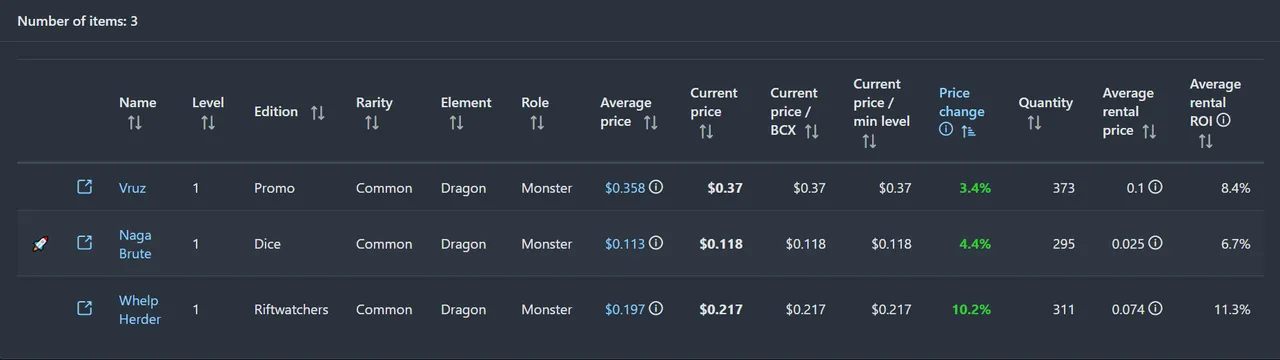Image resolution: width=1280 pixels, height=360 pixels.
Task: Sort table by Edition column arrows
Action: coord(317,113)
